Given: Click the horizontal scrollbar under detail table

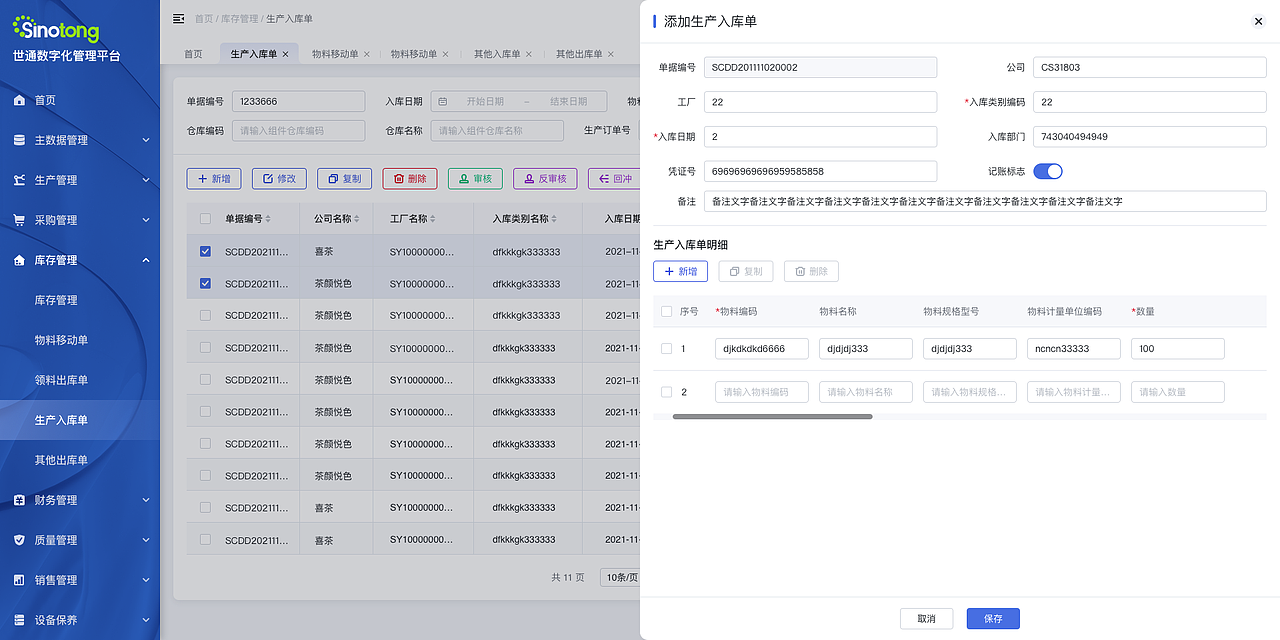Looking at the screenshot, I should 772,416.
